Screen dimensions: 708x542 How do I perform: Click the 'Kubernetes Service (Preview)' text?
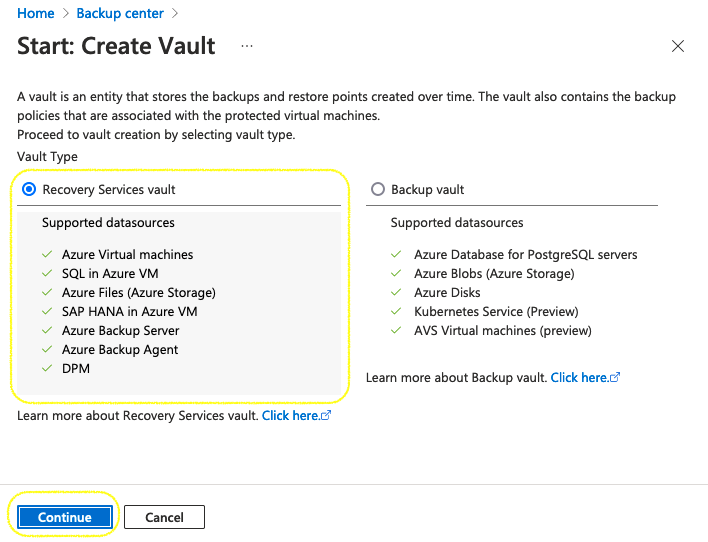pos(496,312)
